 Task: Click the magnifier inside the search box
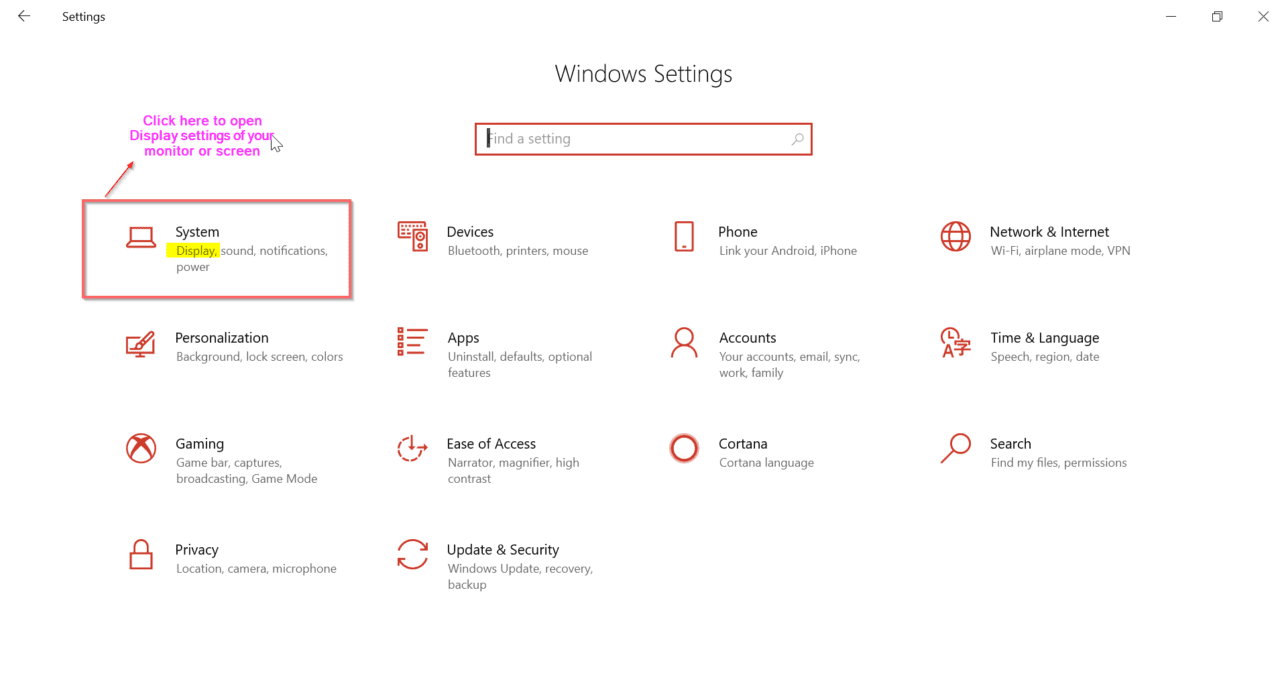coord(797,138)
